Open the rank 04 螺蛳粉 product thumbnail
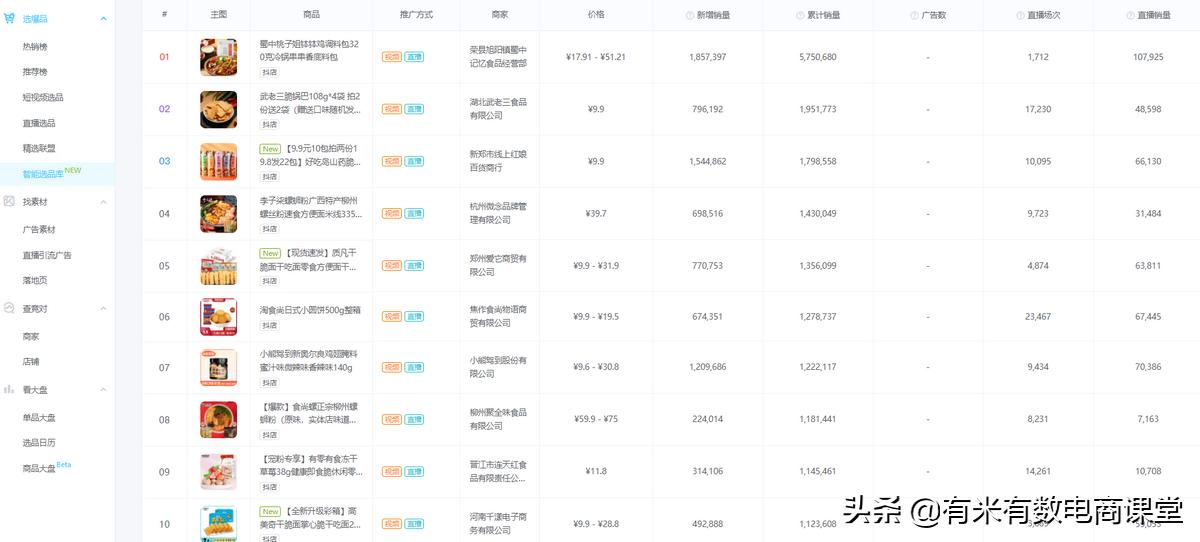The image size is (1200, 542). coord(219,214)
